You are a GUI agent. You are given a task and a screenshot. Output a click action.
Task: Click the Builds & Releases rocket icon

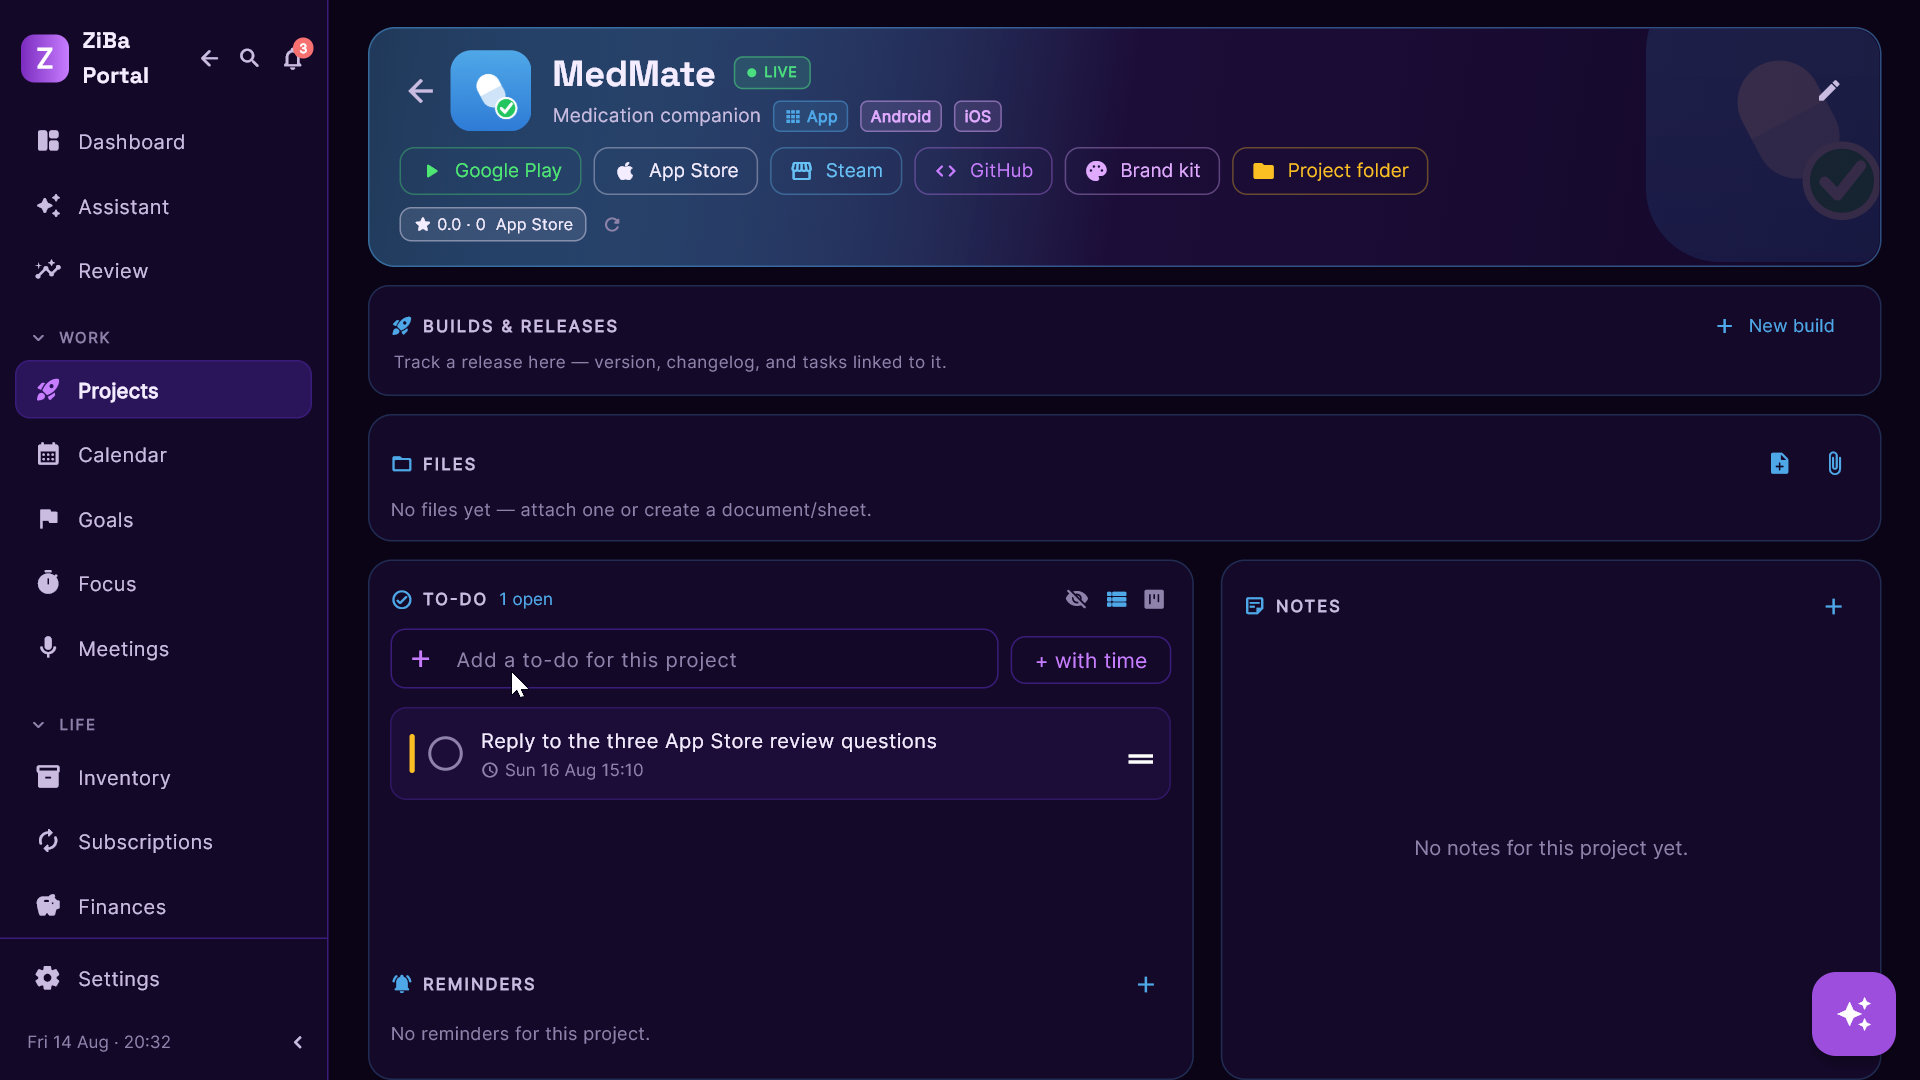coord(402,326)
